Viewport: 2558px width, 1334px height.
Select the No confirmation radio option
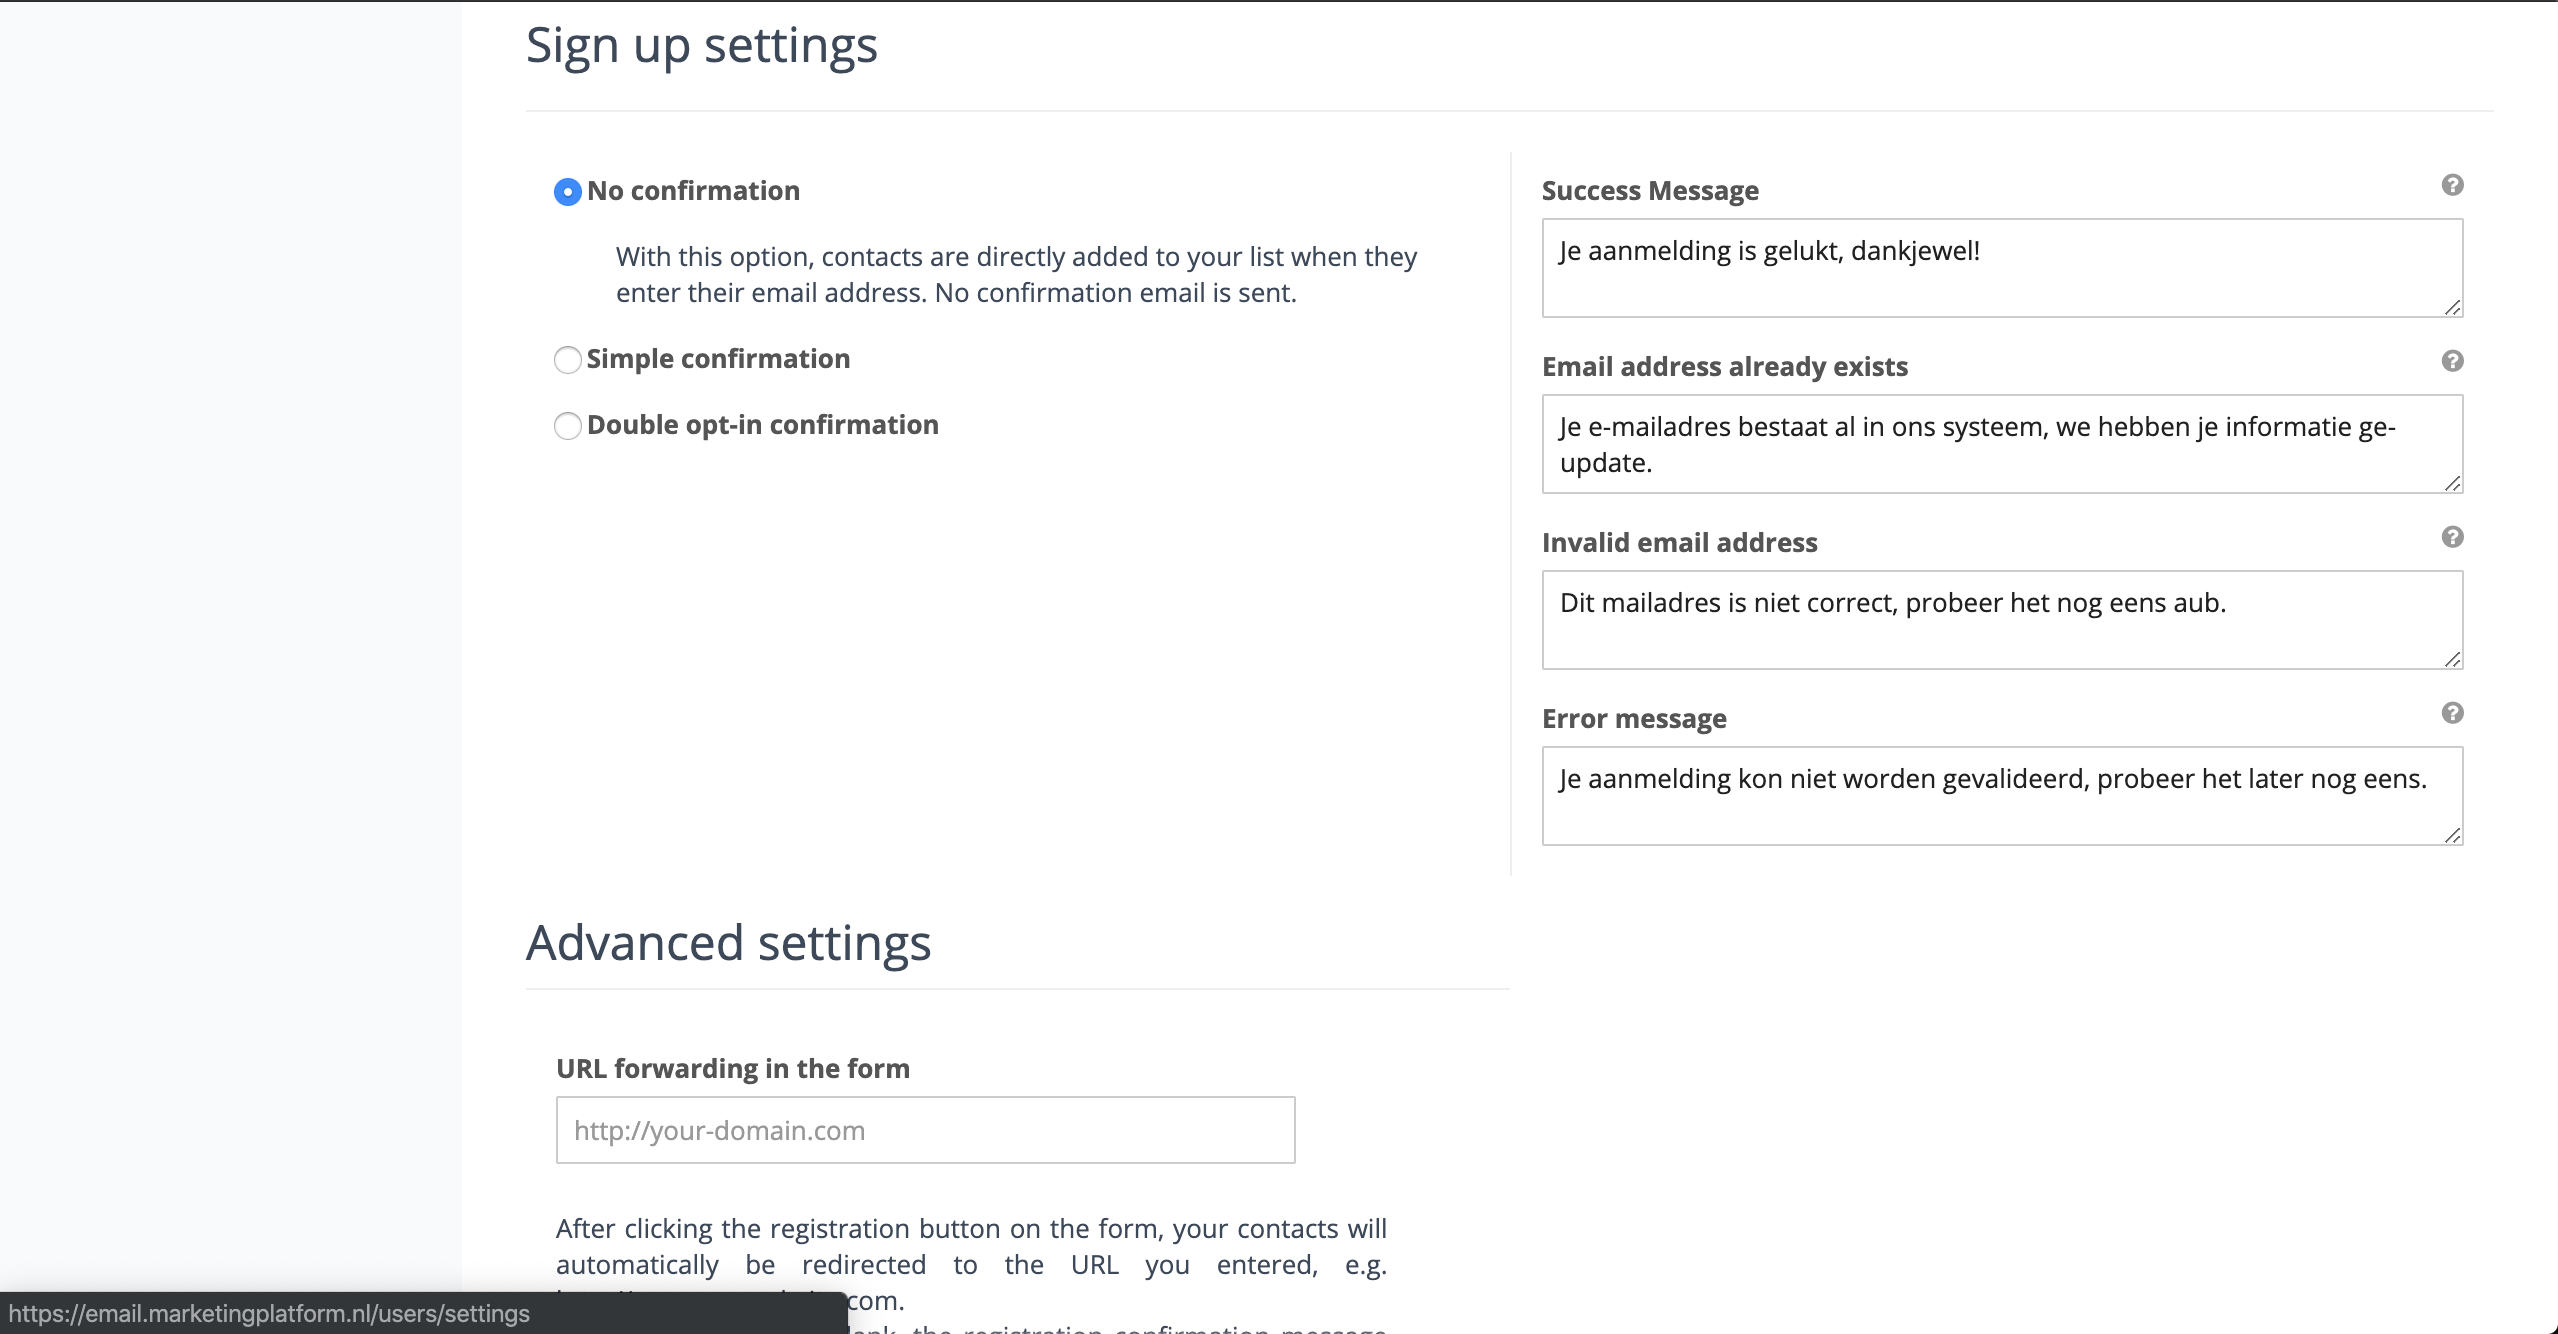(567, 192)
